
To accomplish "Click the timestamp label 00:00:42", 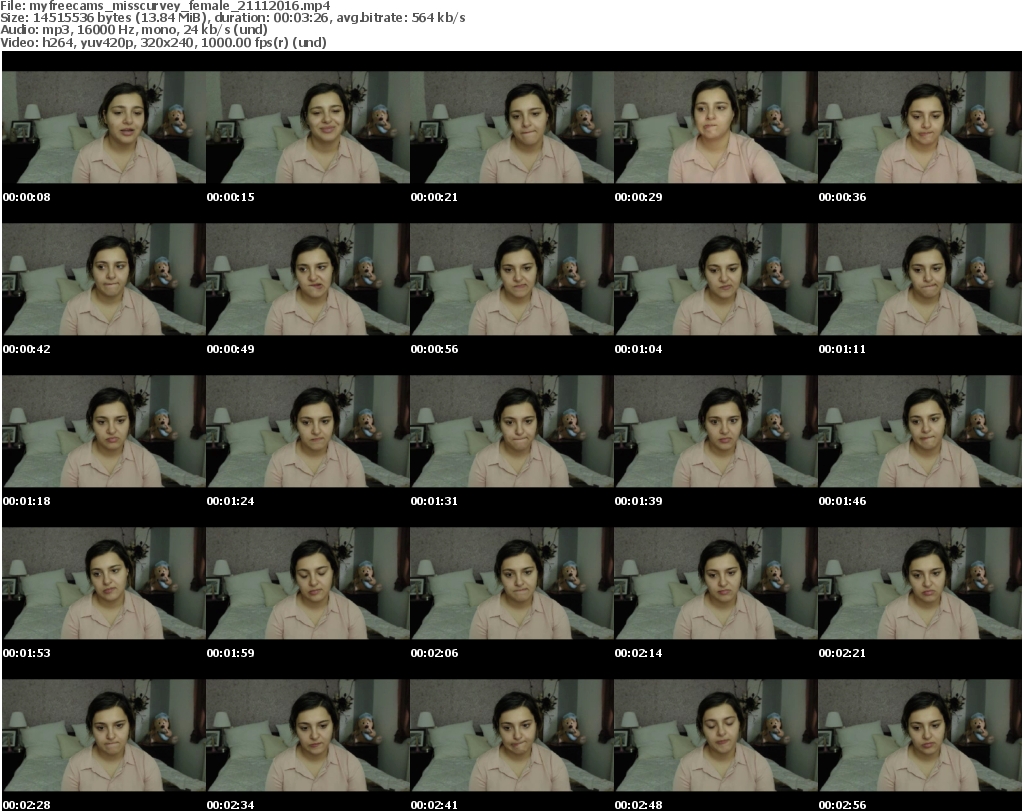I will tap(27, 349).
